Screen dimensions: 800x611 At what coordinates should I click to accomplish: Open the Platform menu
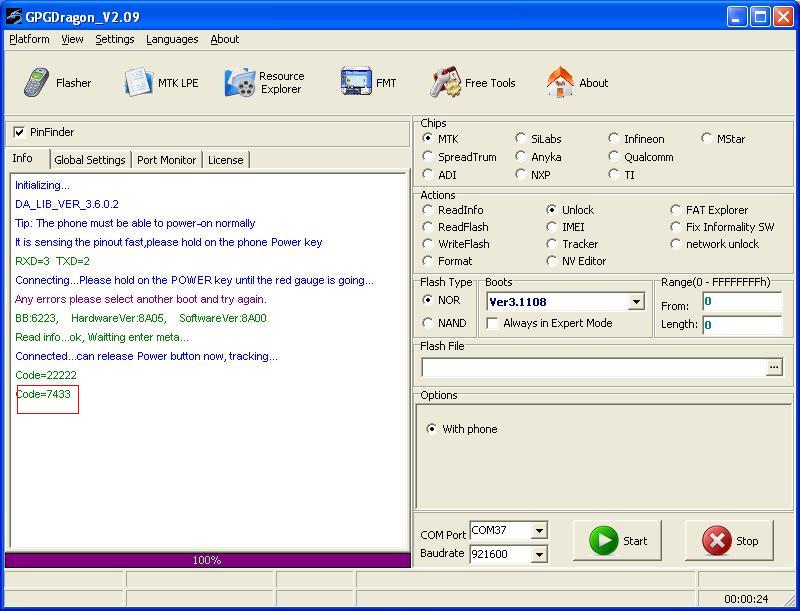[30, 39]
